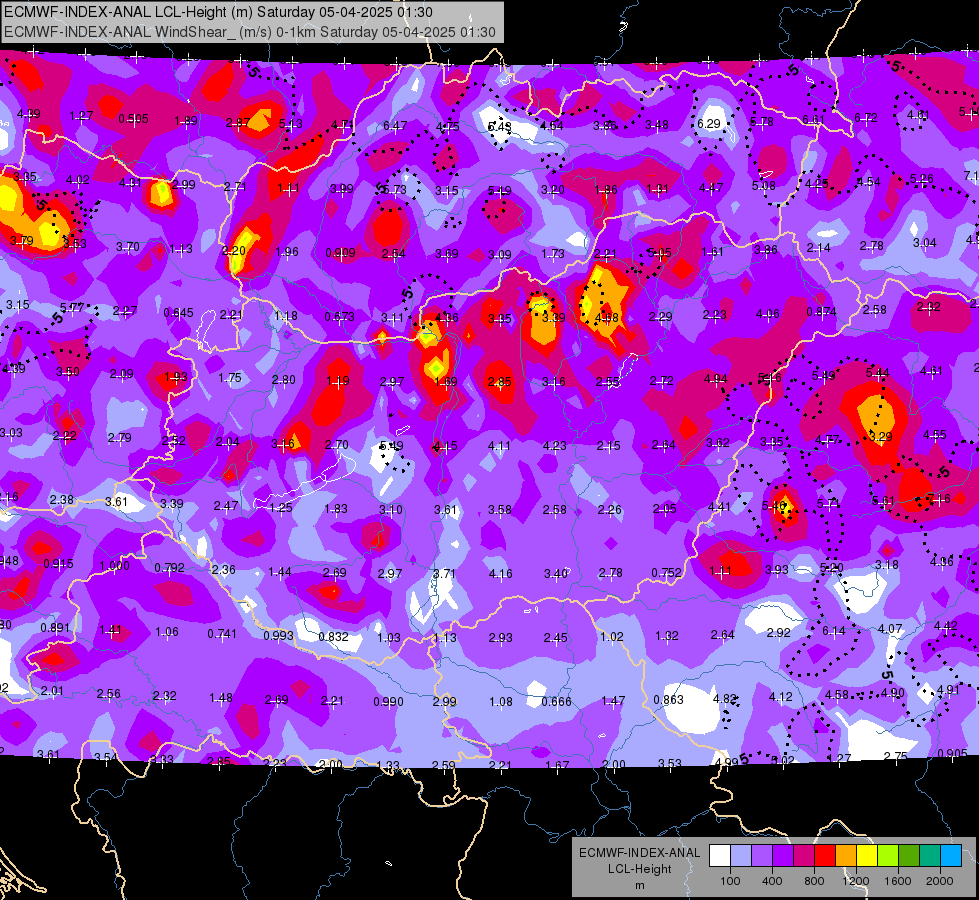Click the wind shear value '5.08'
Viewport: 979px width, 900px height.
click(764, 185)
